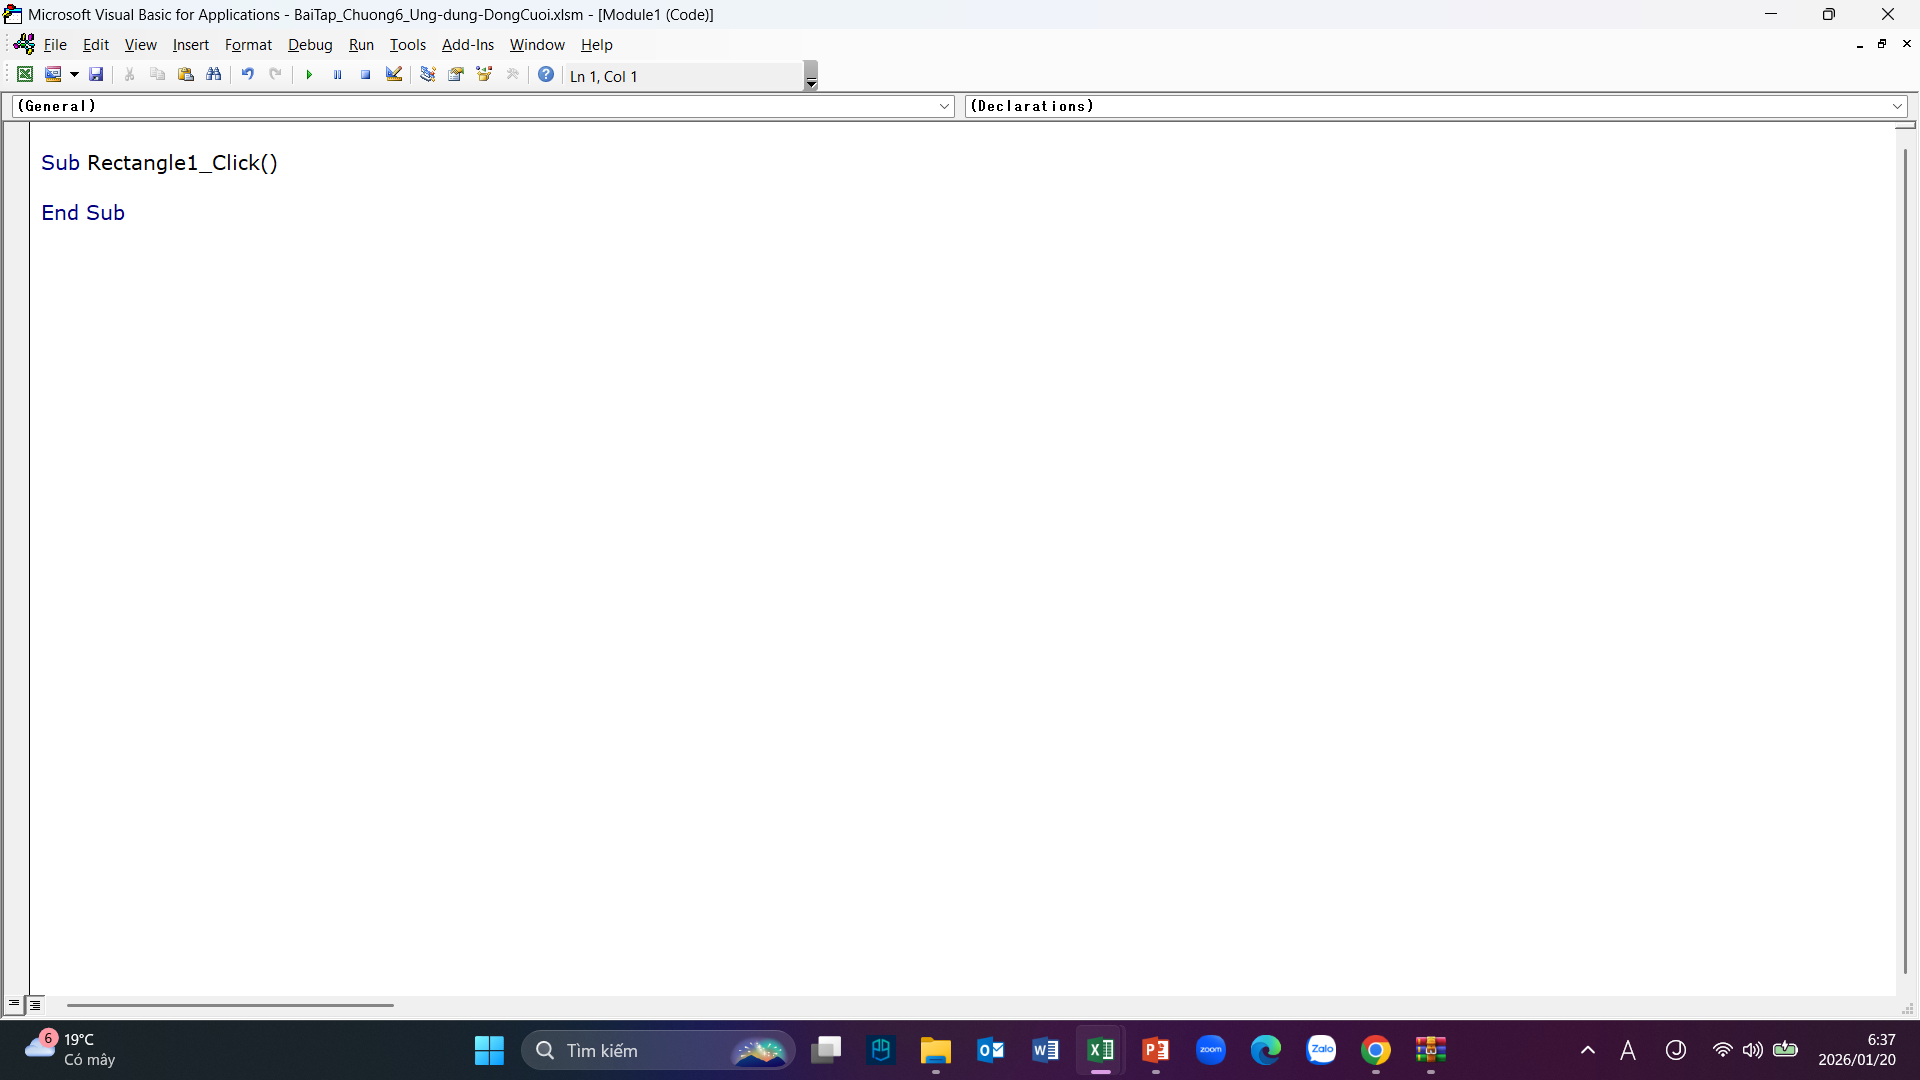Switch to Full Module View button
The height and width of the screenshot is (1080, 1920).
(x=35, y=1004)
